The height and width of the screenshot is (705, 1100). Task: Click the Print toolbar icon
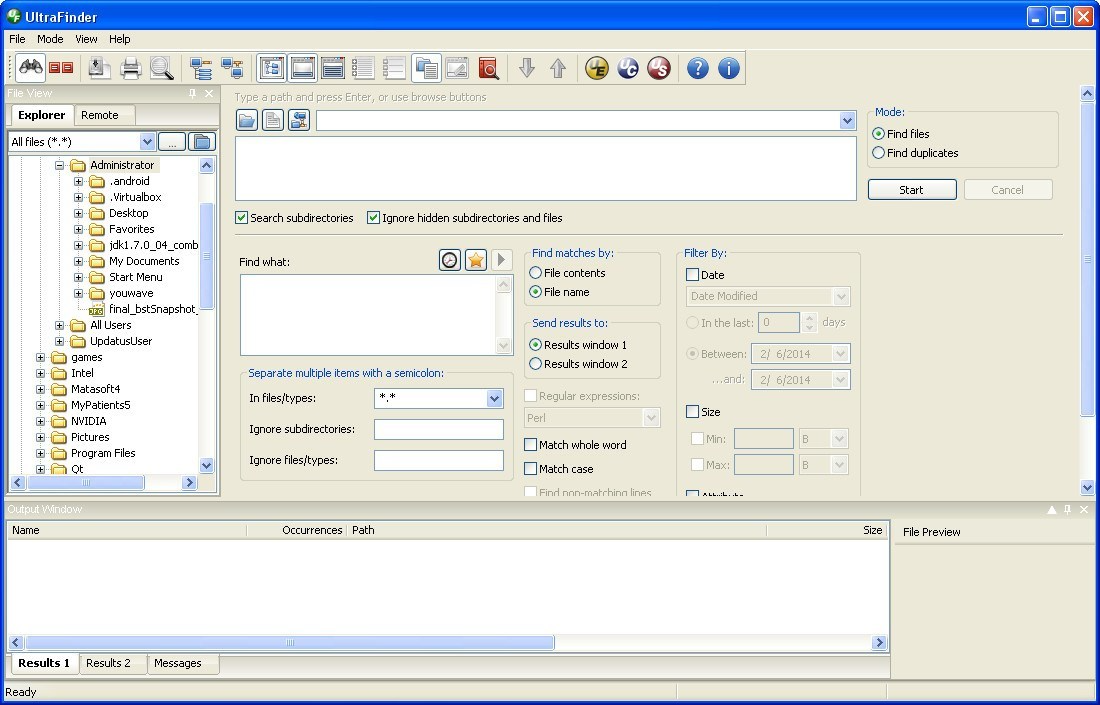point(131,67)
